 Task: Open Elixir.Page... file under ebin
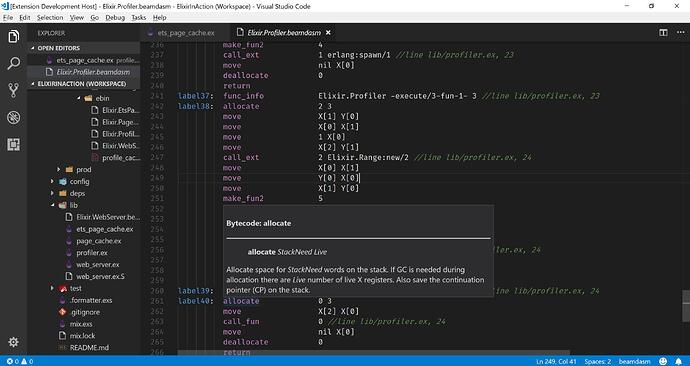click(120, 122)
